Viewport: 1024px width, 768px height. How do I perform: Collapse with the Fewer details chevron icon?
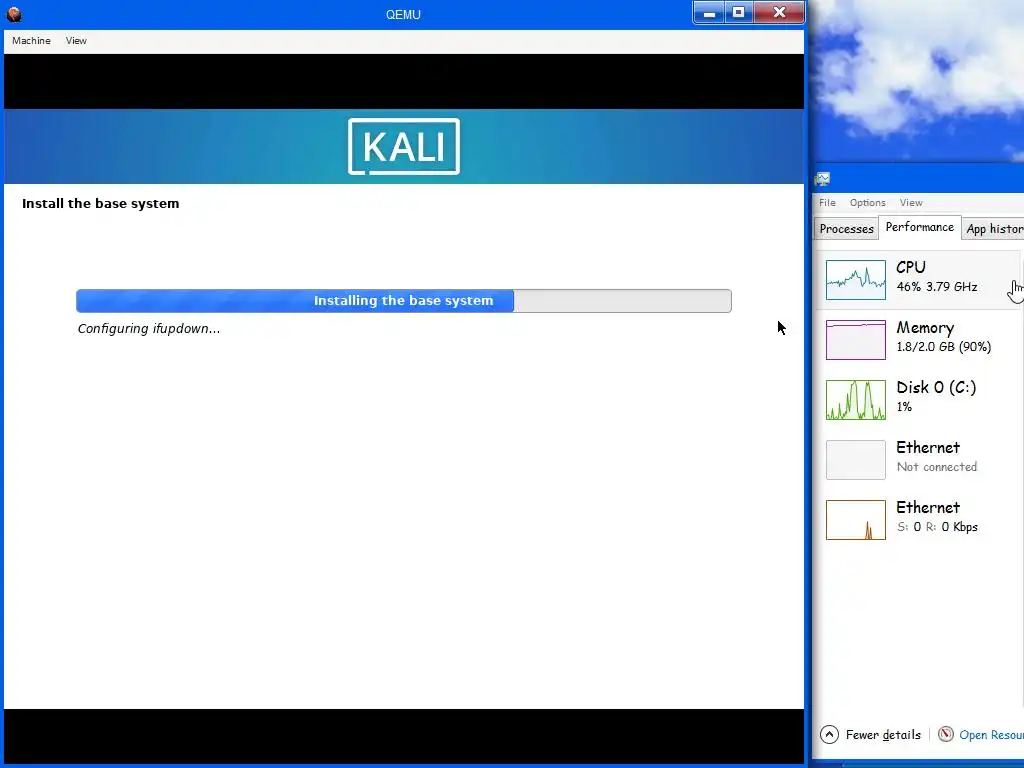coord(829,735)
